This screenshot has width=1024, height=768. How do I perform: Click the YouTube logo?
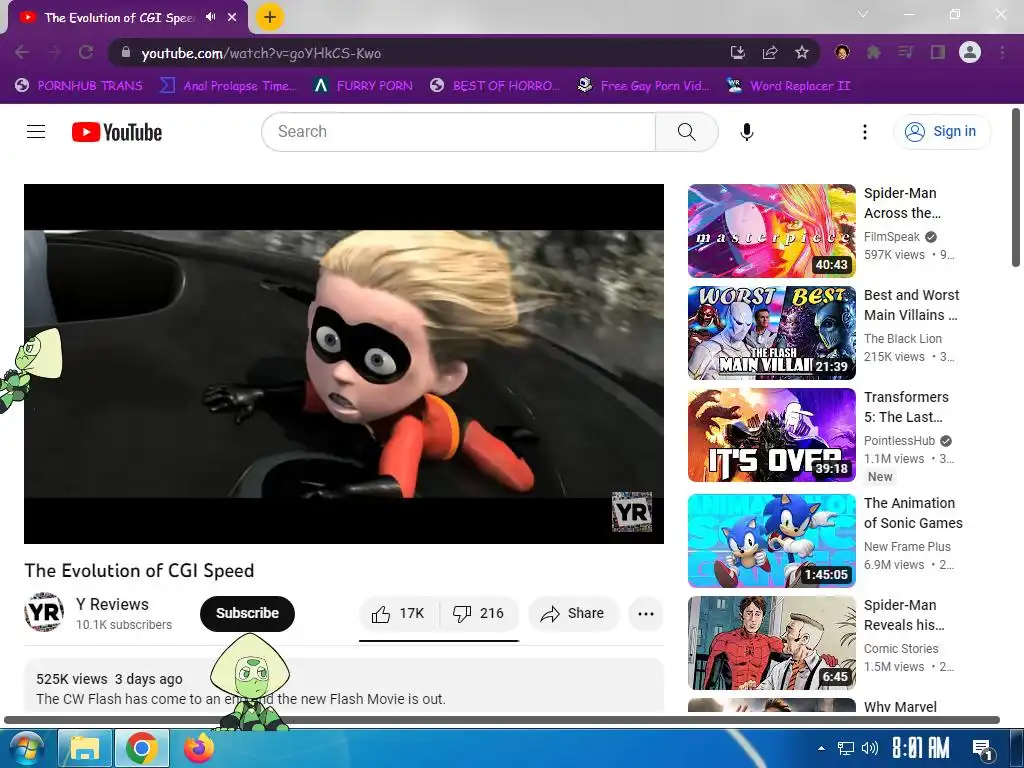click(117, 132)
